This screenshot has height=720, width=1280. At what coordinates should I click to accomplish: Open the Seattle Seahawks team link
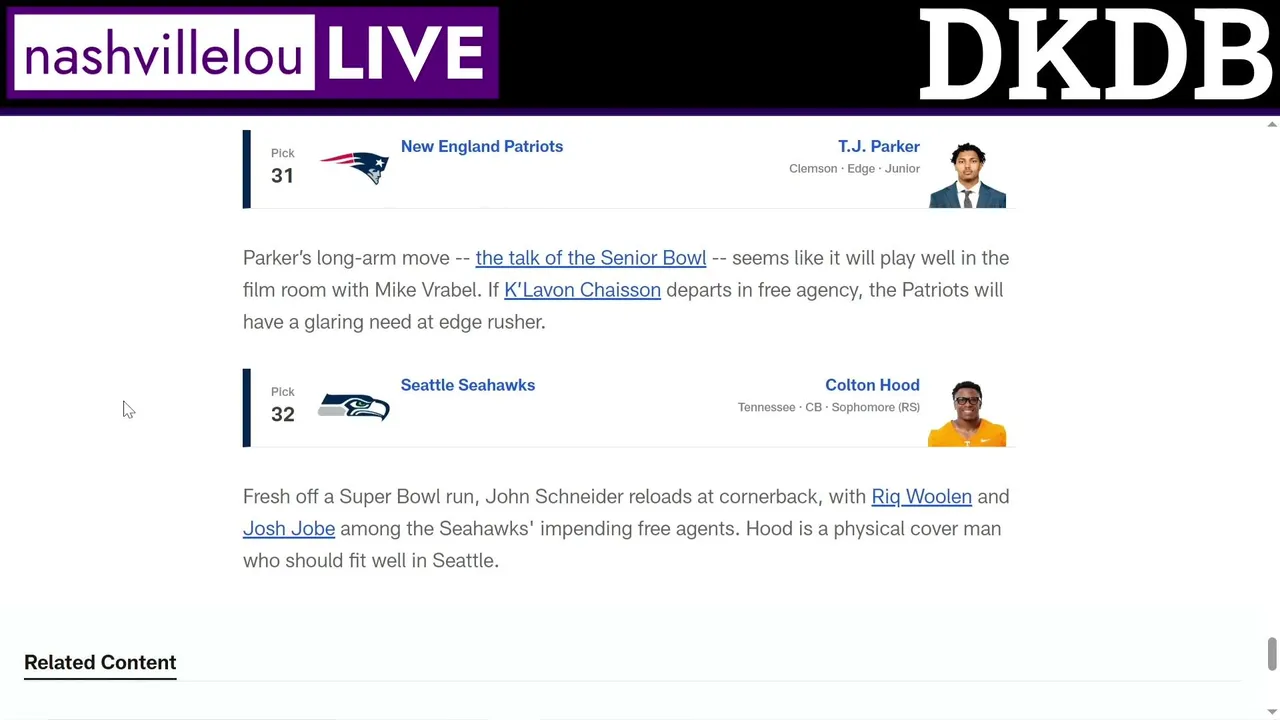coord(468,385)
